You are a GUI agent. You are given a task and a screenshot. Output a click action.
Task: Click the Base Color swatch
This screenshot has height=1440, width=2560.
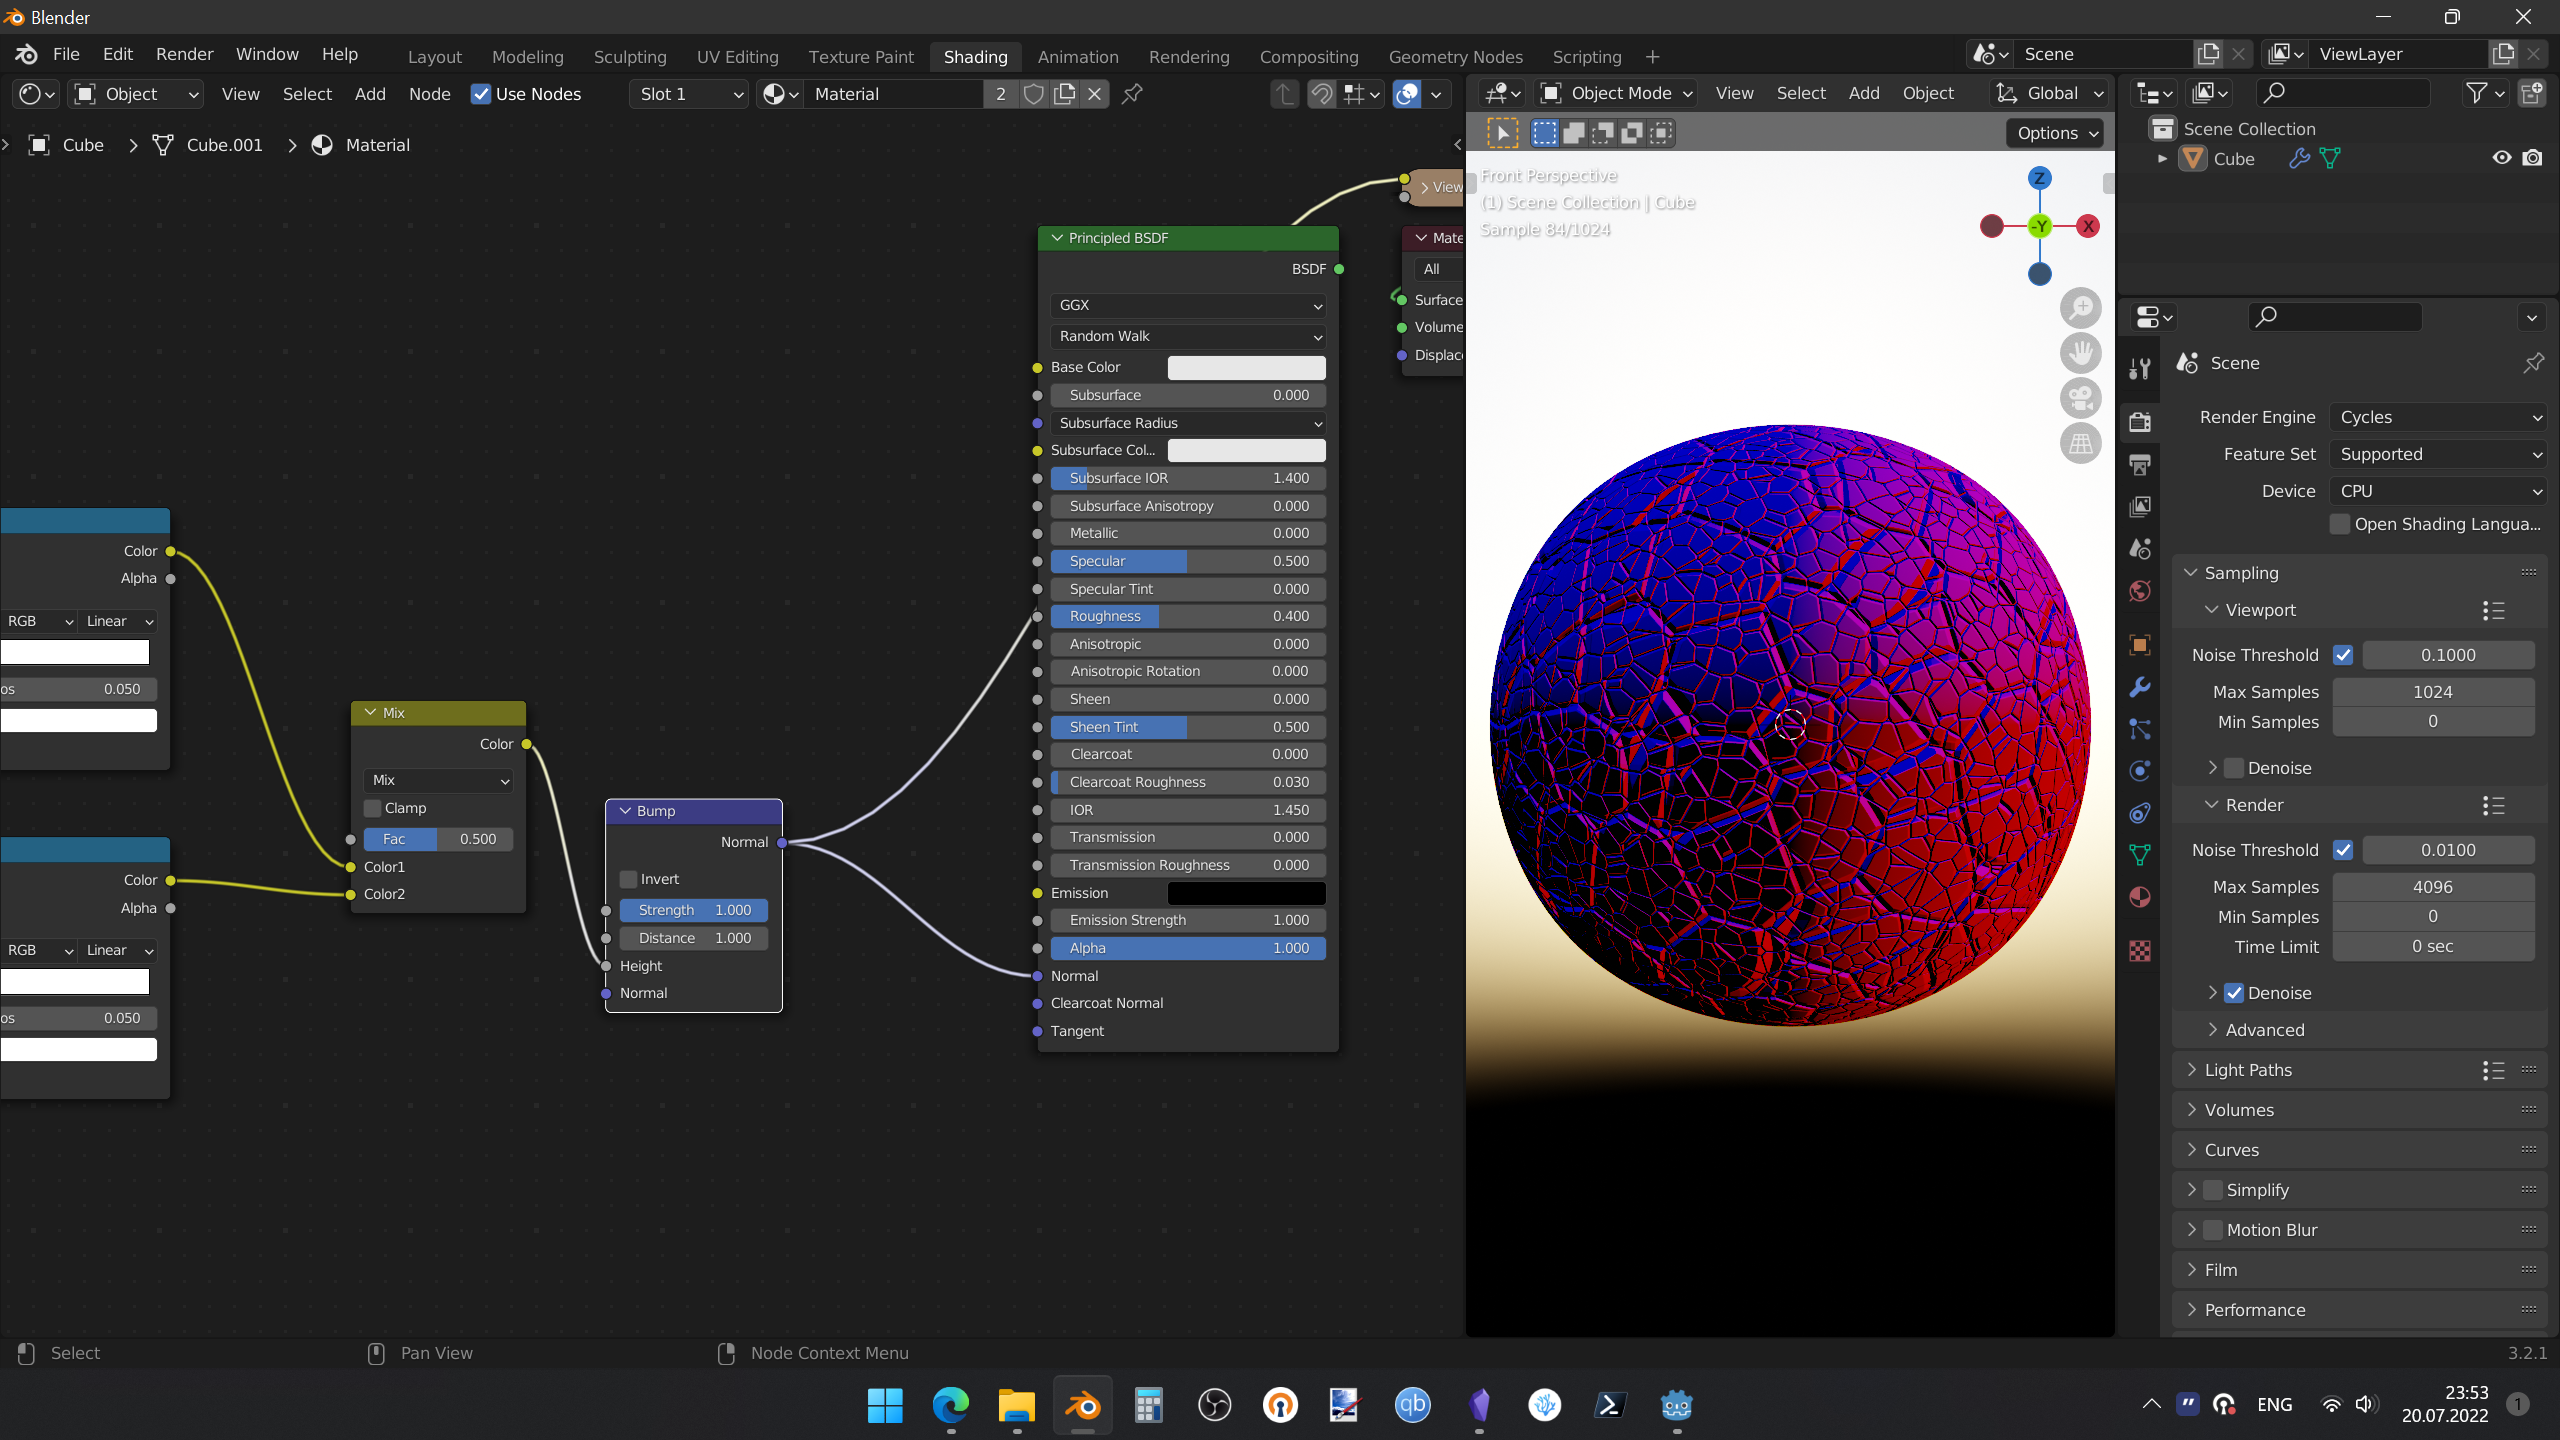point(1246,367)
